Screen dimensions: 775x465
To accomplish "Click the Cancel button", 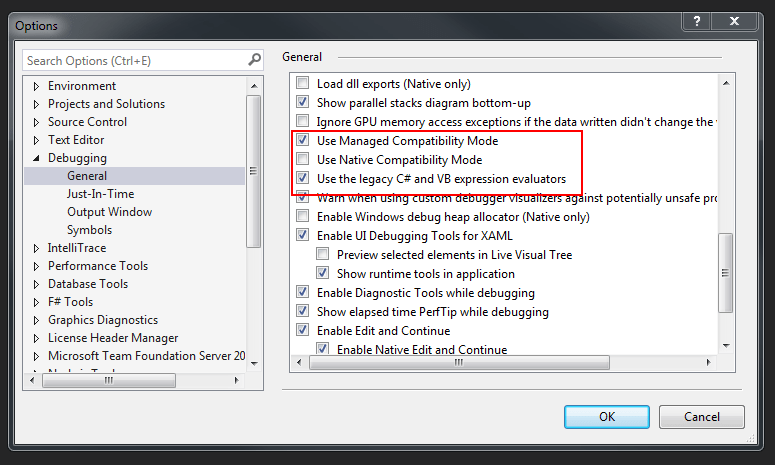I will coord(702,416).
